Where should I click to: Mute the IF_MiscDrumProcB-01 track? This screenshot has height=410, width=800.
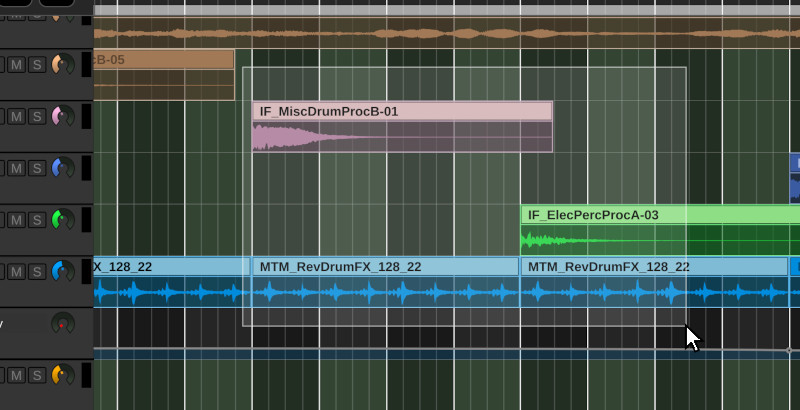click(x=17, y=117)
